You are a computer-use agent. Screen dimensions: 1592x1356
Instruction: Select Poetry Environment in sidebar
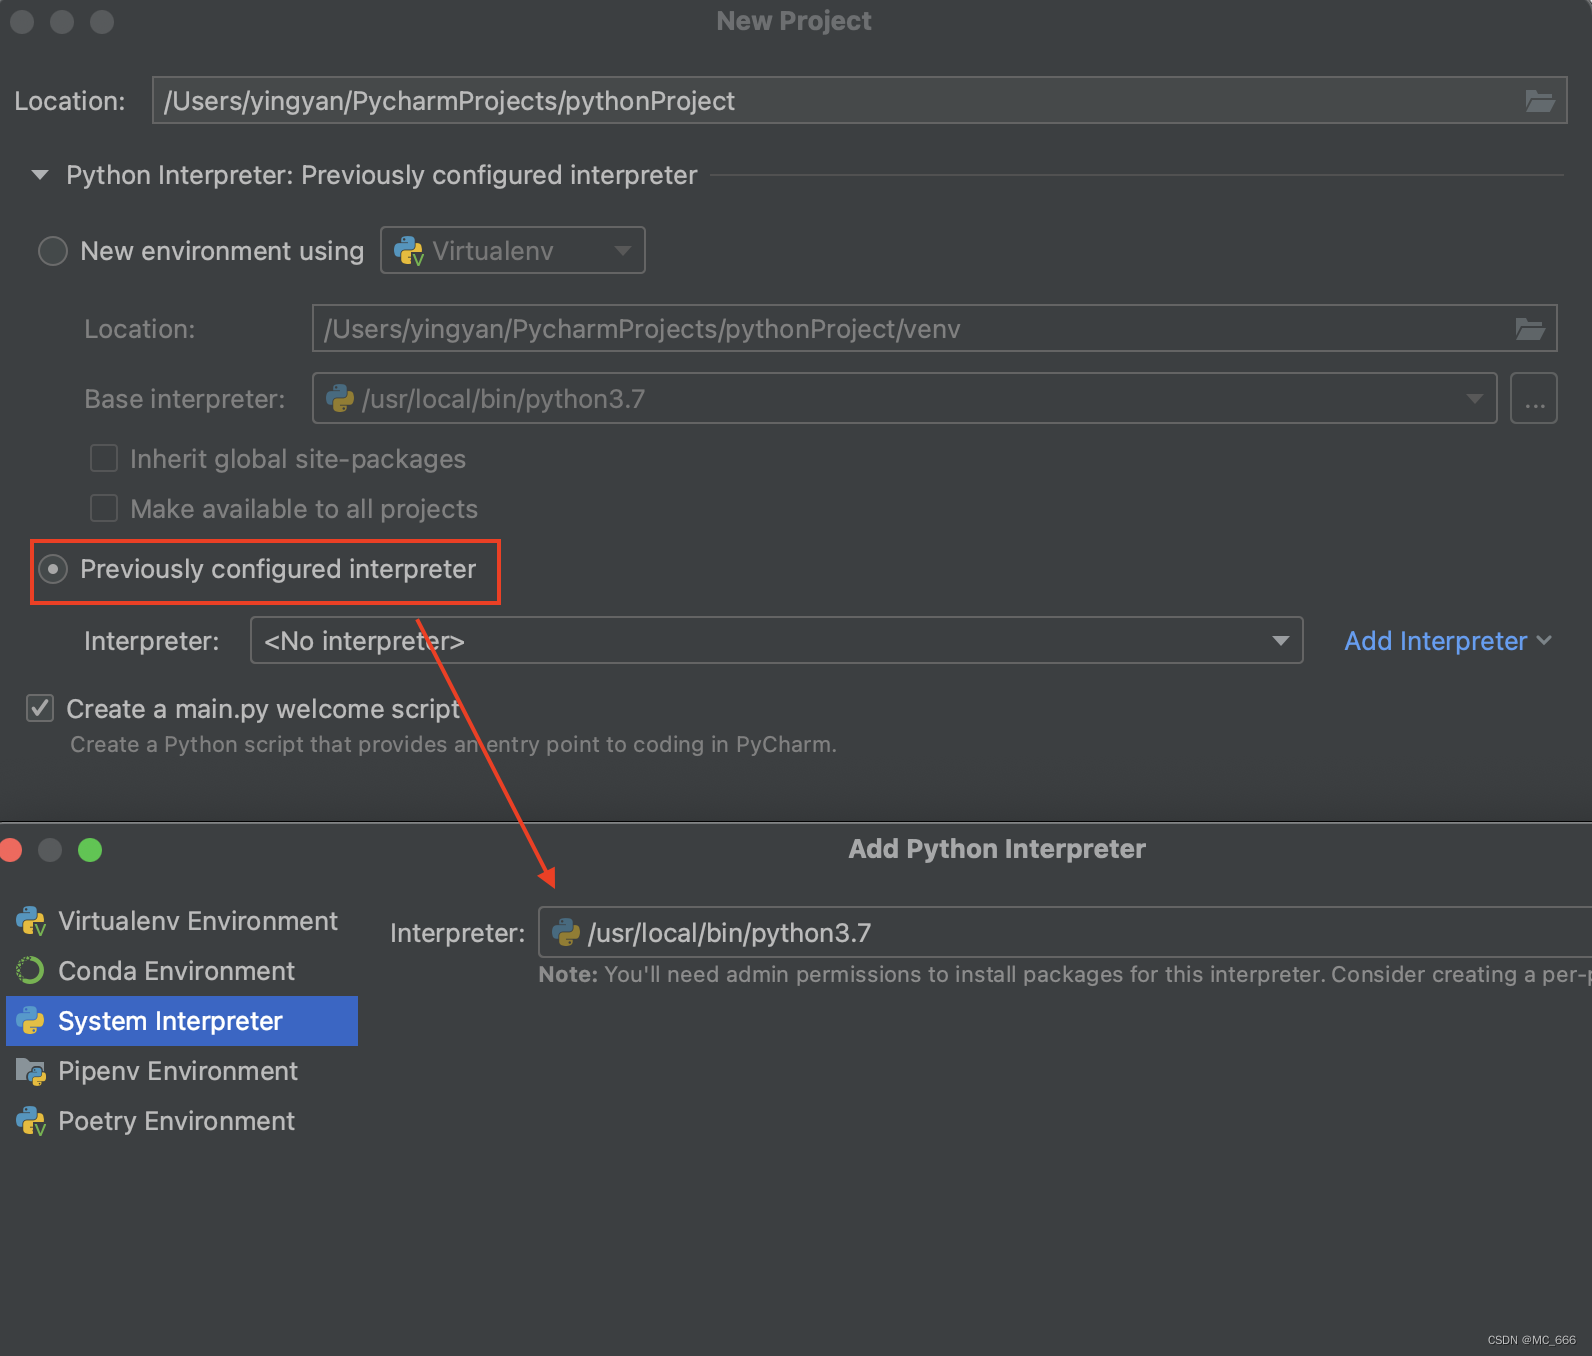(182, 1121)
